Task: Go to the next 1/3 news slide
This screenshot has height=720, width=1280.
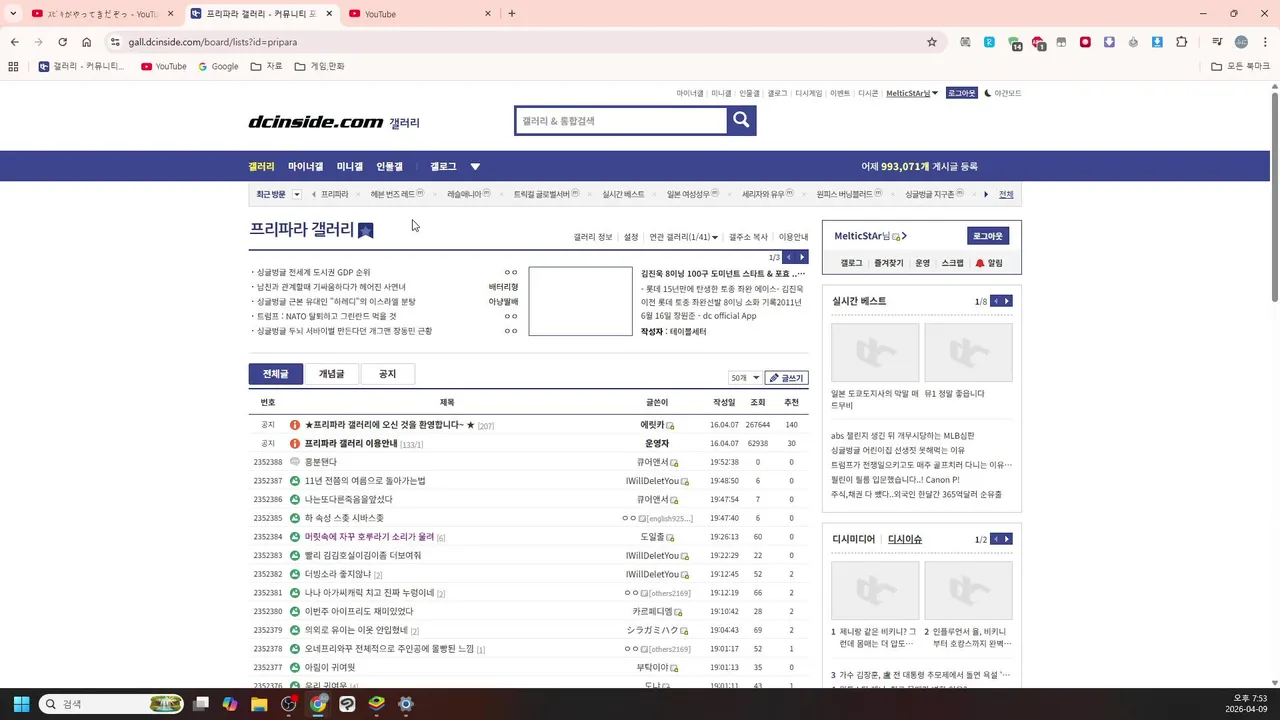Action: [802, 257]
